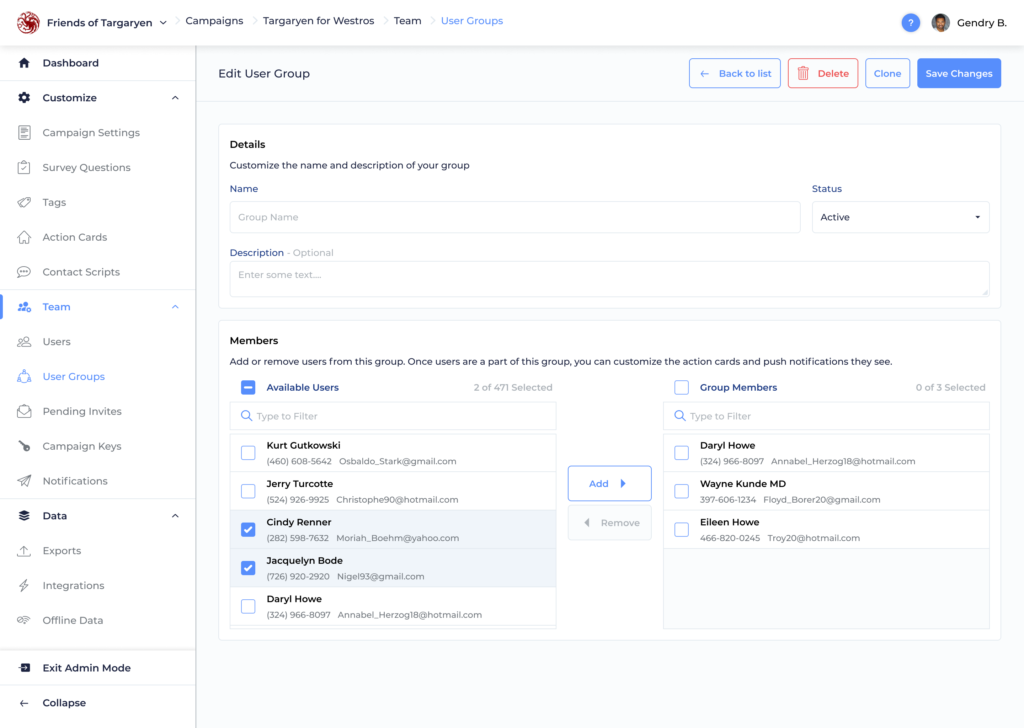Click the Notifications paper plane icon

coord(24,481)
